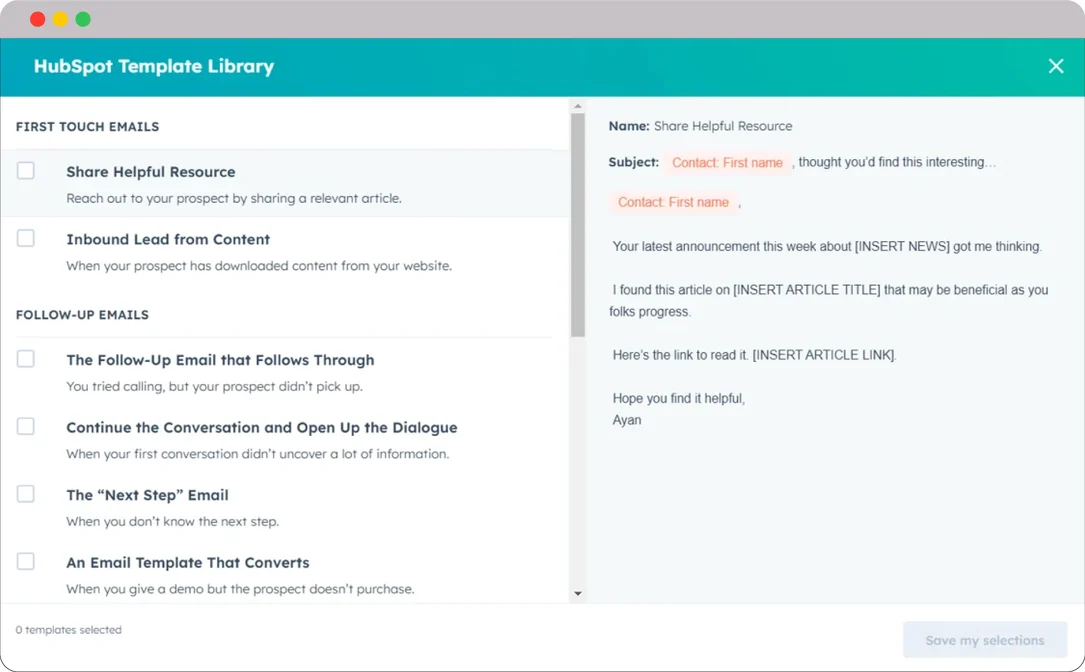Enable the Continue the Conversation template checkbox
Screen dimensions: 1085x672
[x=26, y=425]
